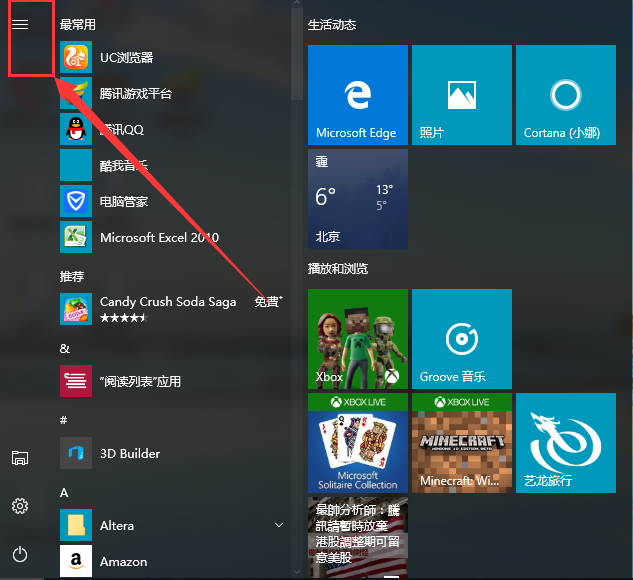Screen dimensions: 633x580
Task: Click the 推荐 heading
Action: tap(72, 276)
